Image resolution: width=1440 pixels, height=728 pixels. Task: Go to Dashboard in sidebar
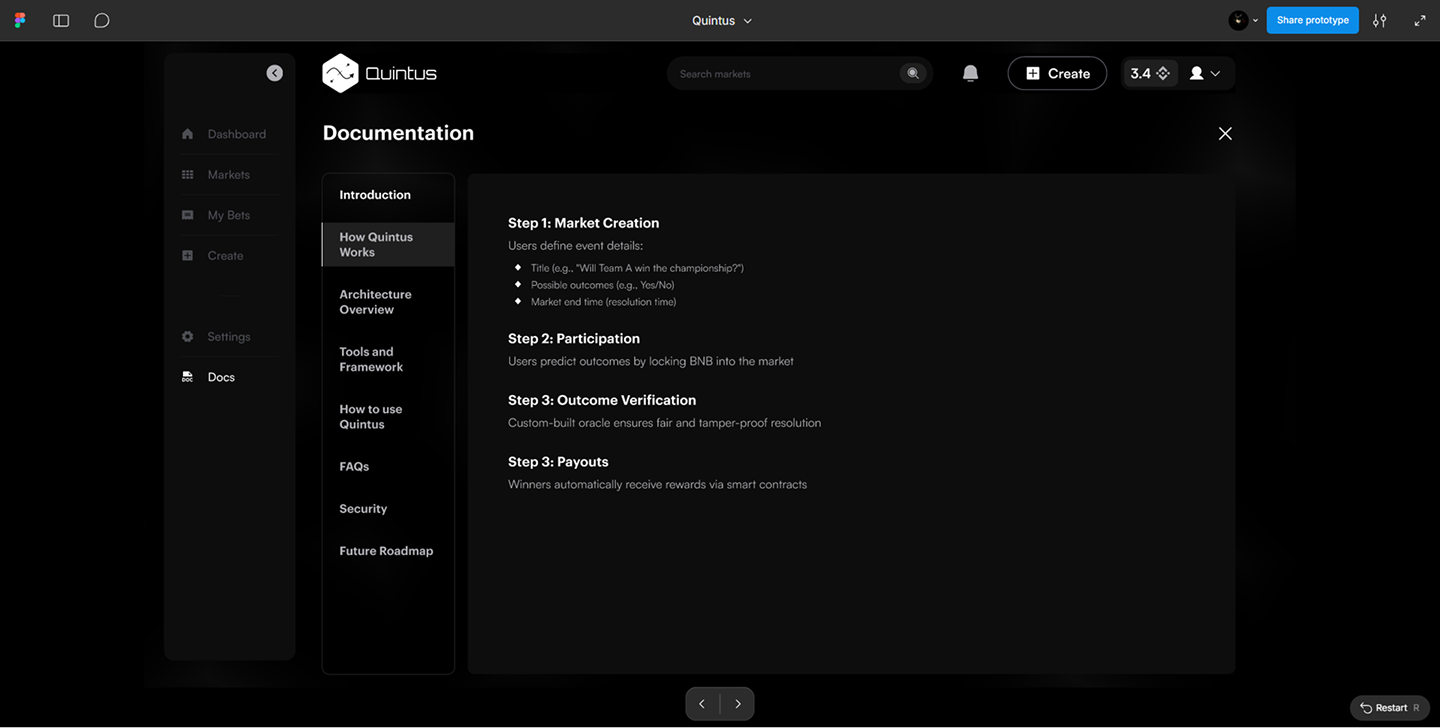point(237,134)
